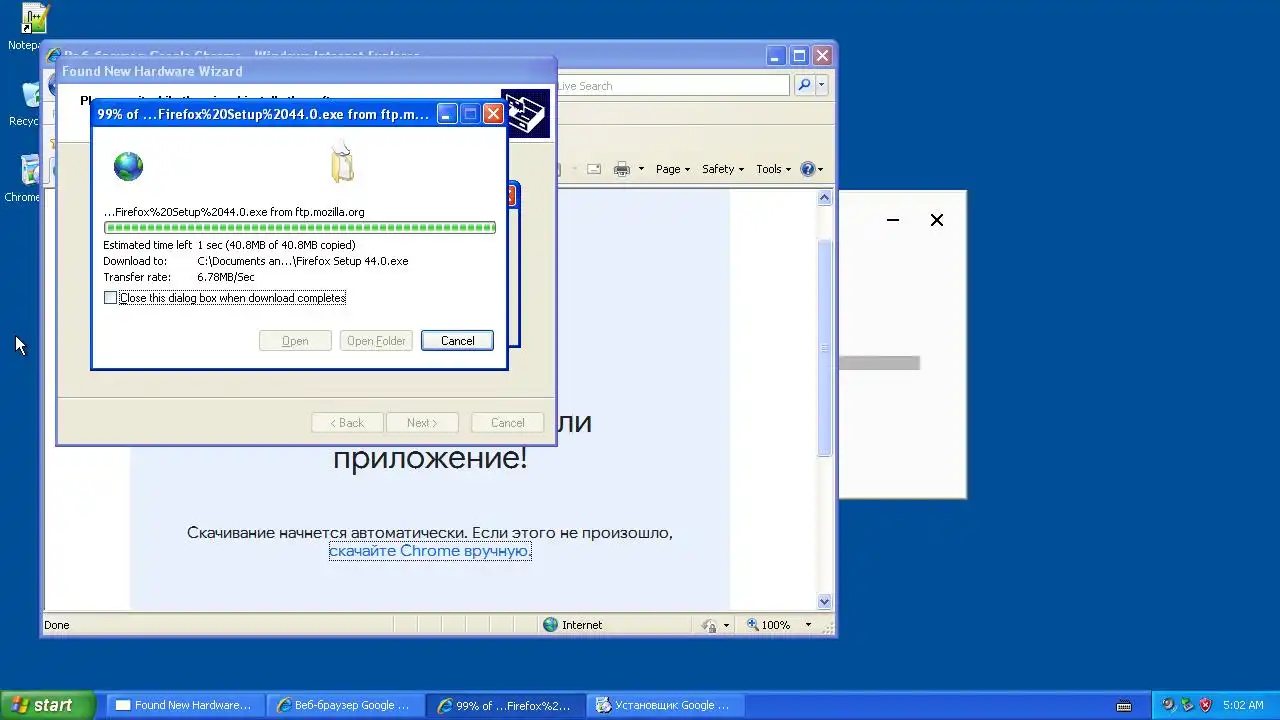
Task: Click the 'C:\Documents an...\Firefox Setup 44.0.exe' path
Action: tap(303, 261)
